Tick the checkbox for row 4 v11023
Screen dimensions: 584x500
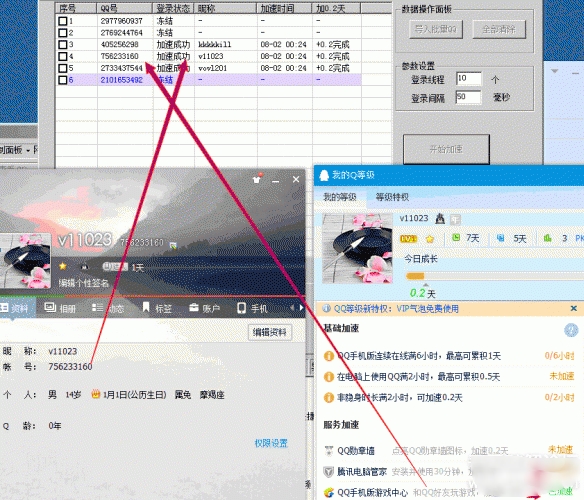tap(63, 56)
